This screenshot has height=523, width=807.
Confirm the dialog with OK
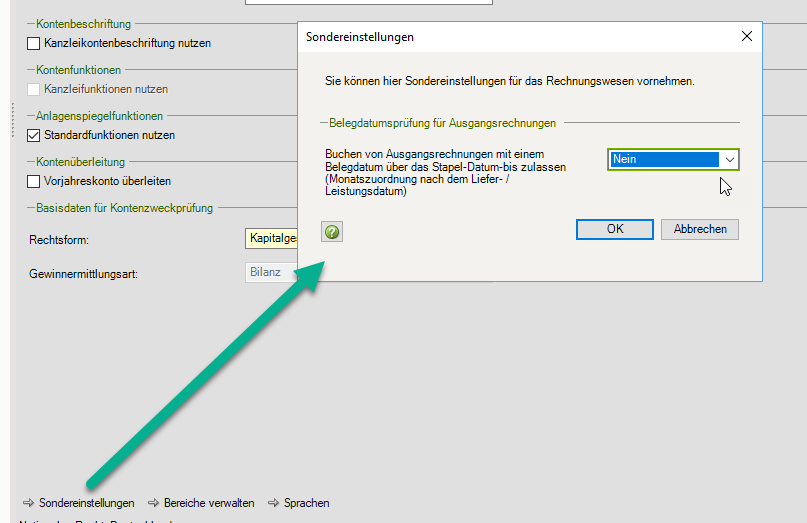click(x=614, y=229)
